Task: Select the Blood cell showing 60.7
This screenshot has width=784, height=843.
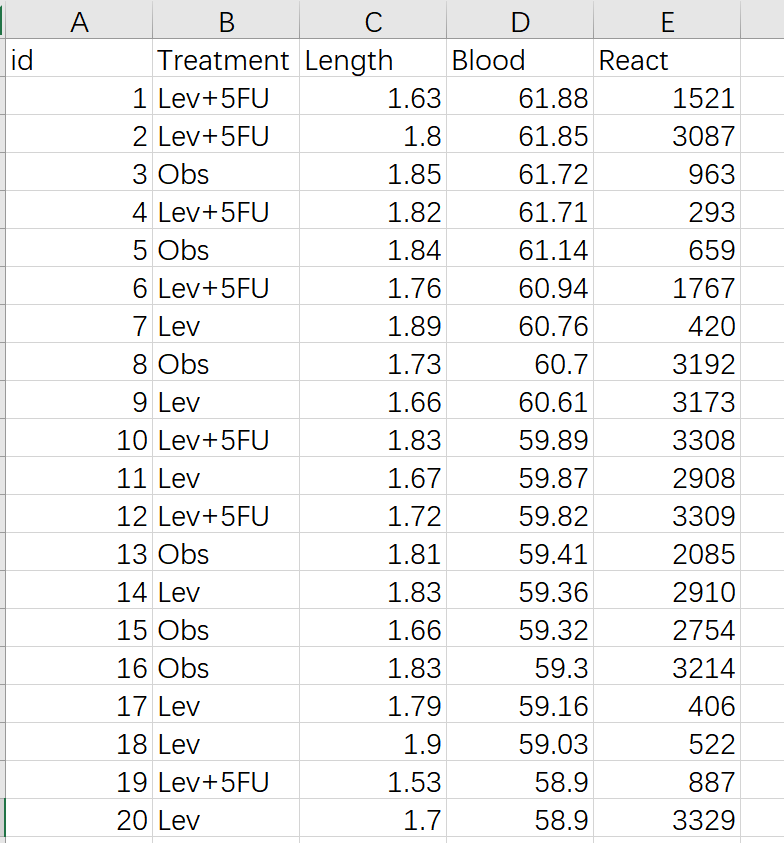Action: click(520, 364)
